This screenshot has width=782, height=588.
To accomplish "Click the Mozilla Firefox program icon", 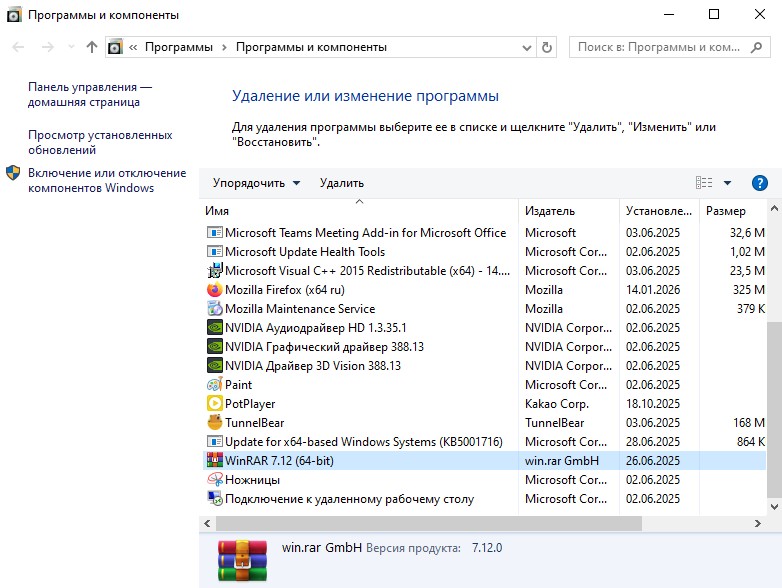I will (214, 290).
